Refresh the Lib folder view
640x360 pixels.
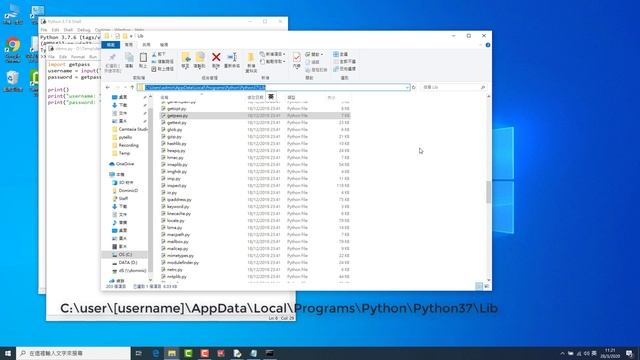[x=413, y=87]
